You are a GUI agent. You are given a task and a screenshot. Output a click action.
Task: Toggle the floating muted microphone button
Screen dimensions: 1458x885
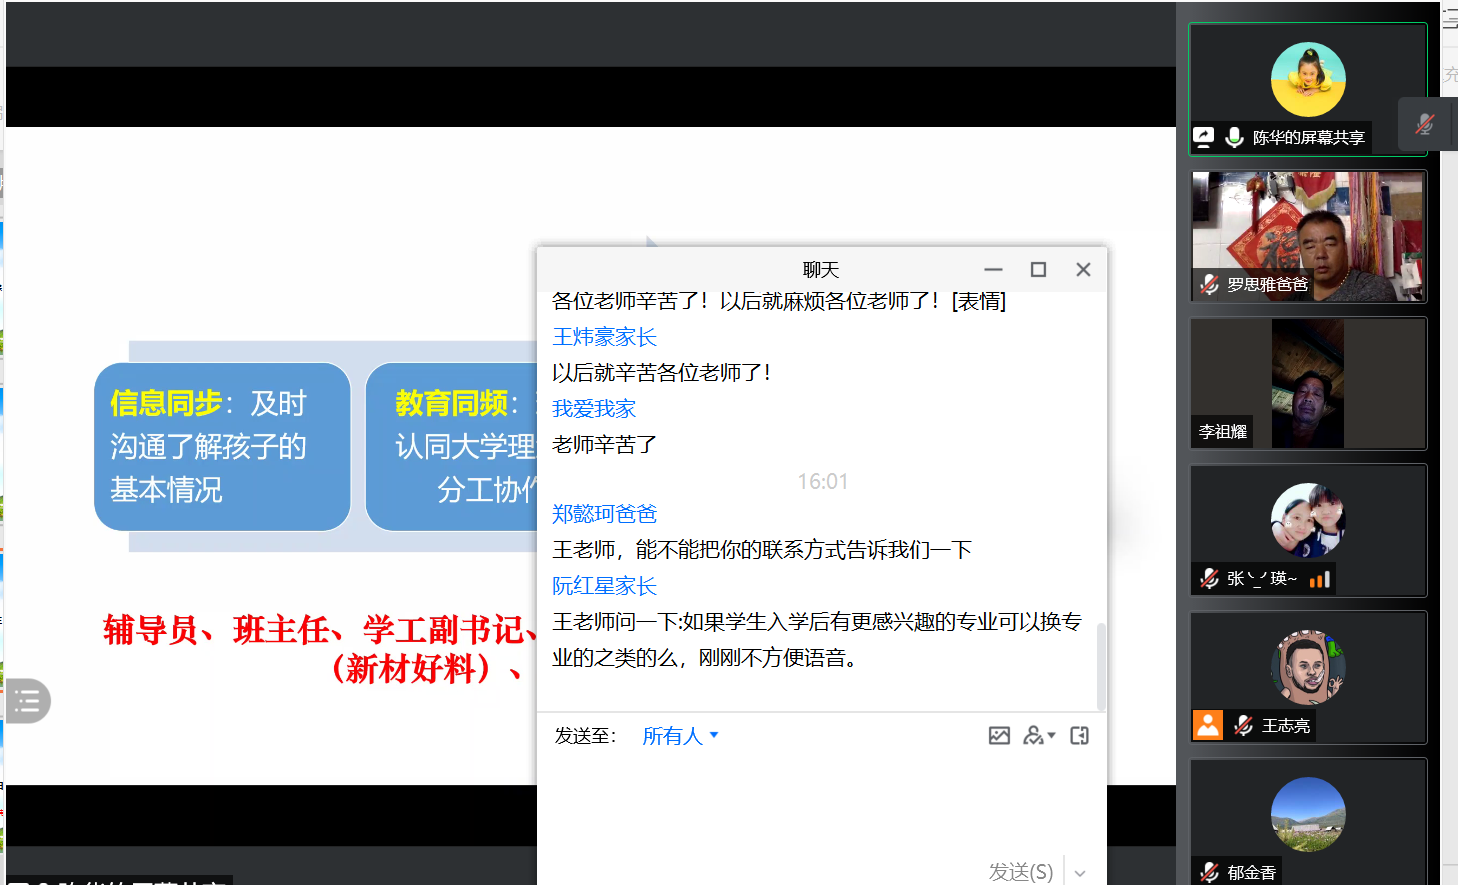click(x=1425, y=124)
